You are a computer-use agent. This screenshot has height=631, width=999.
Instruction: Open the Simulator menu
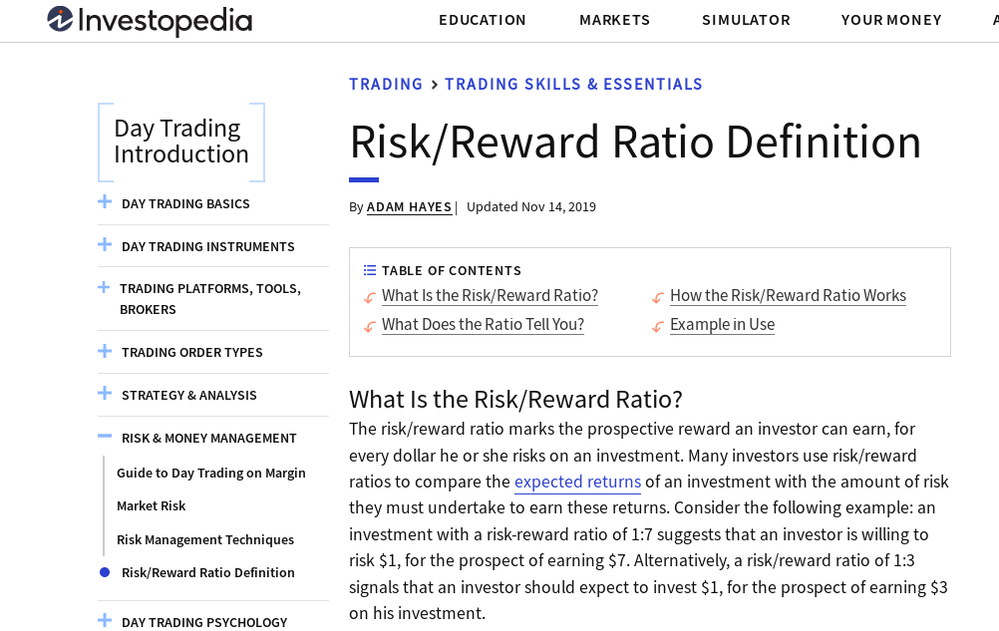[x=746, y=20]
